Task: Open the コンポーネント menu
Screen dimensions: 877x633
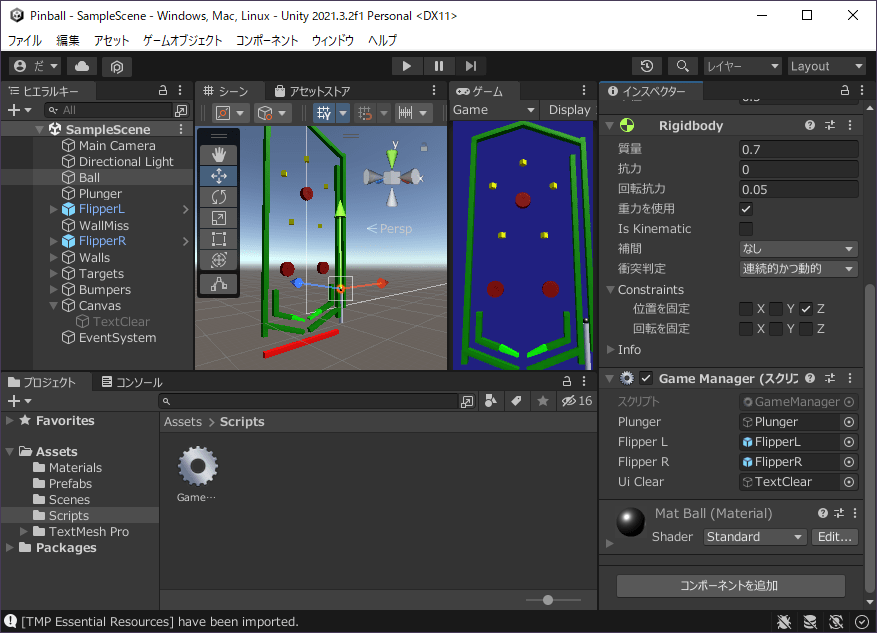Action: click(x=267, y=40)
